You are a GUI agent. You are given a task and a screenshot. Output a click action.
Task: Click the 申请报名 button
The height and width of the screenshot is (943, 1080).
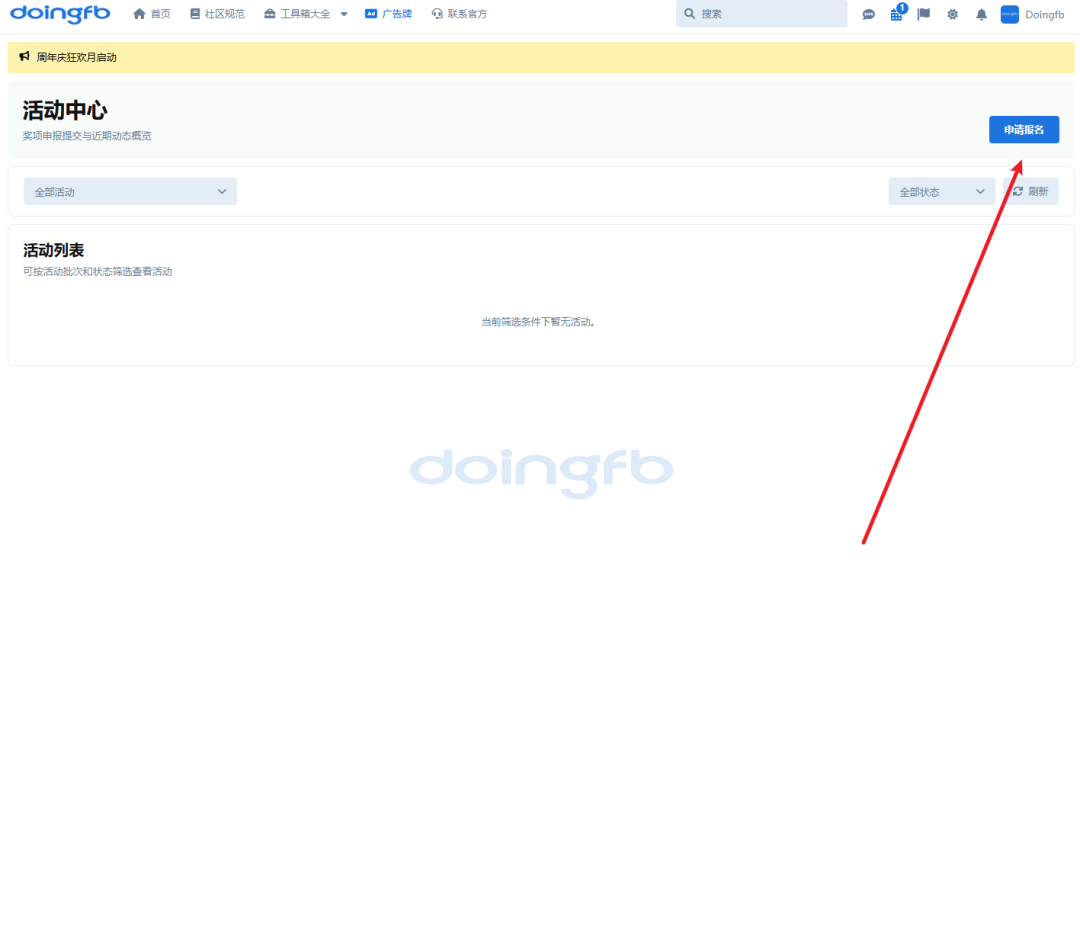point(1024,129)
